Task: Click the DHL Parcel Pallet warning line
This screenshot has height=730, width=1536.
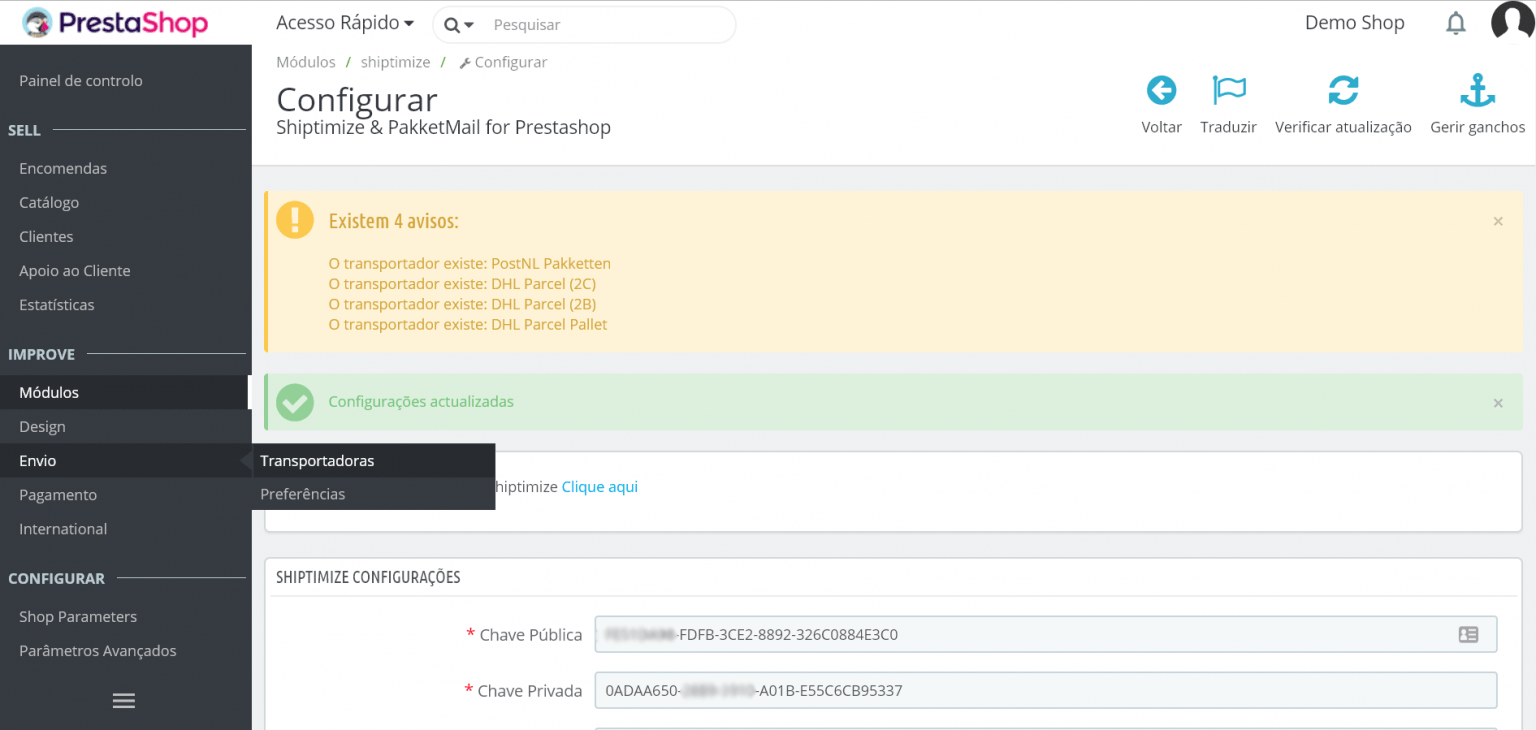Action: tap(468, 324)
